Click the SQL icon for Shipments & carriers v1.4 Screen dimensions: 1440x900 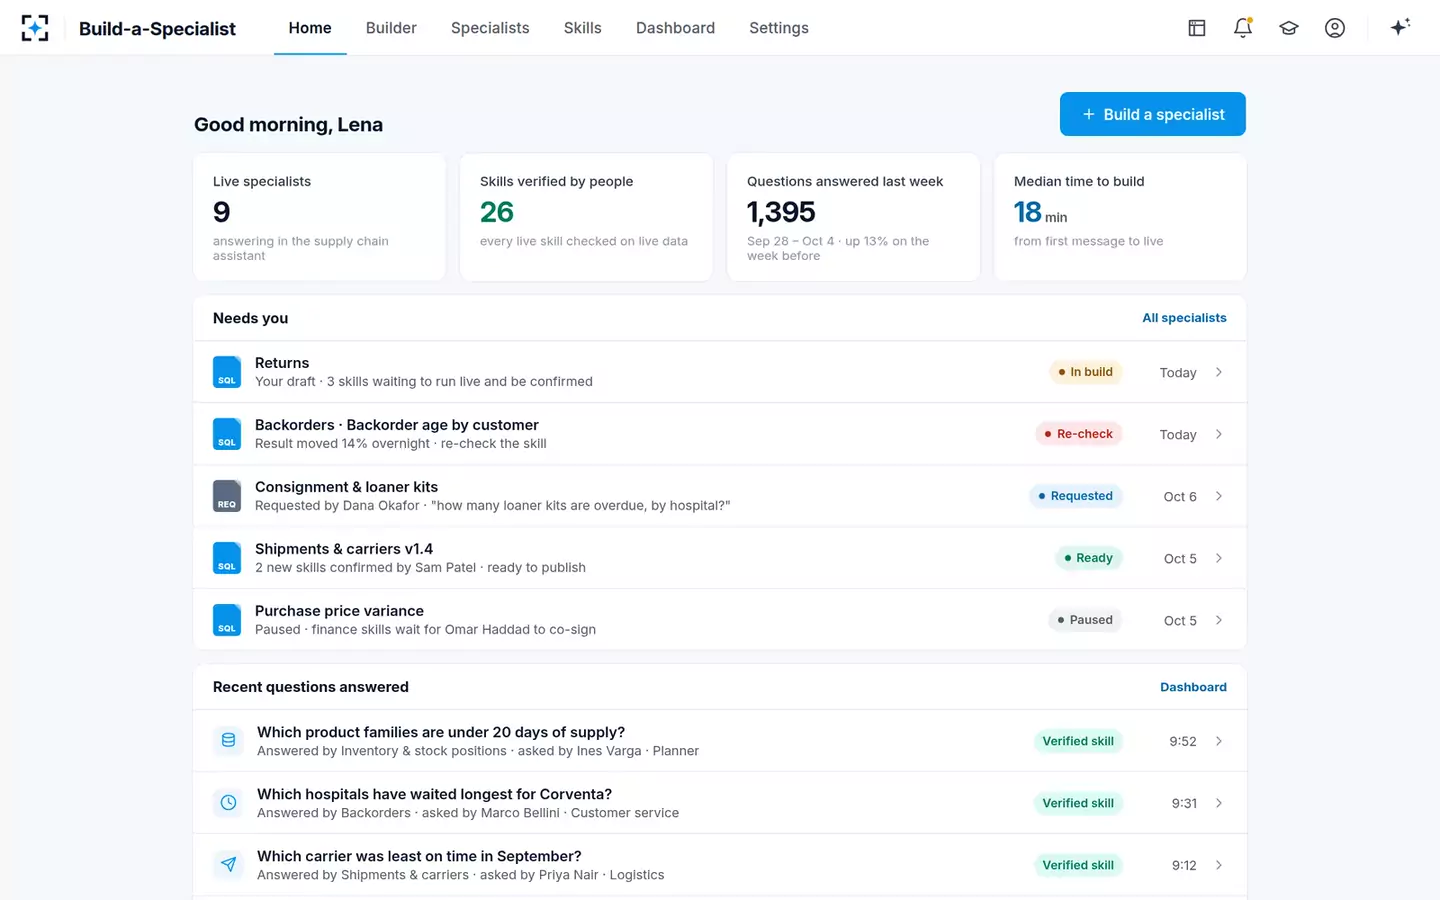click(227, 558)
